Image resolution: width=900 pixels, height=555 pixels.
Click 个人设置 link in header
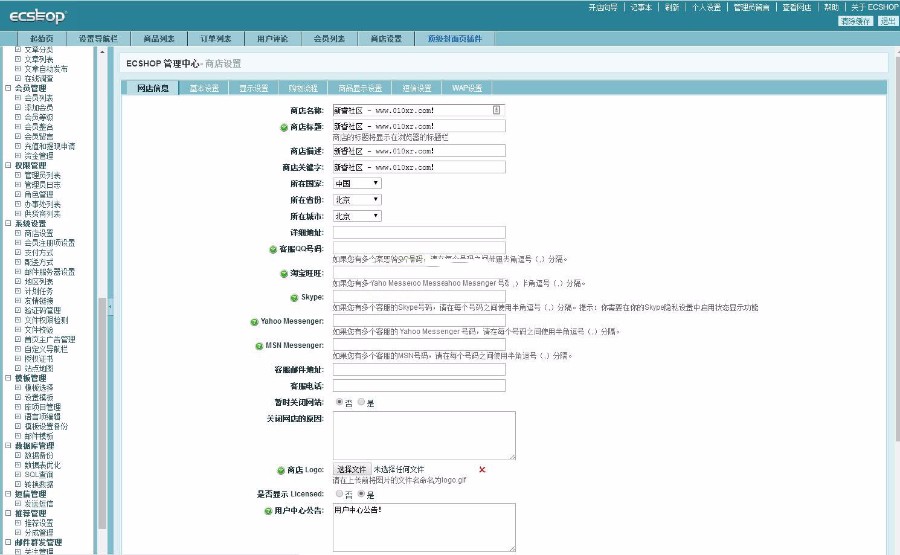706,7
